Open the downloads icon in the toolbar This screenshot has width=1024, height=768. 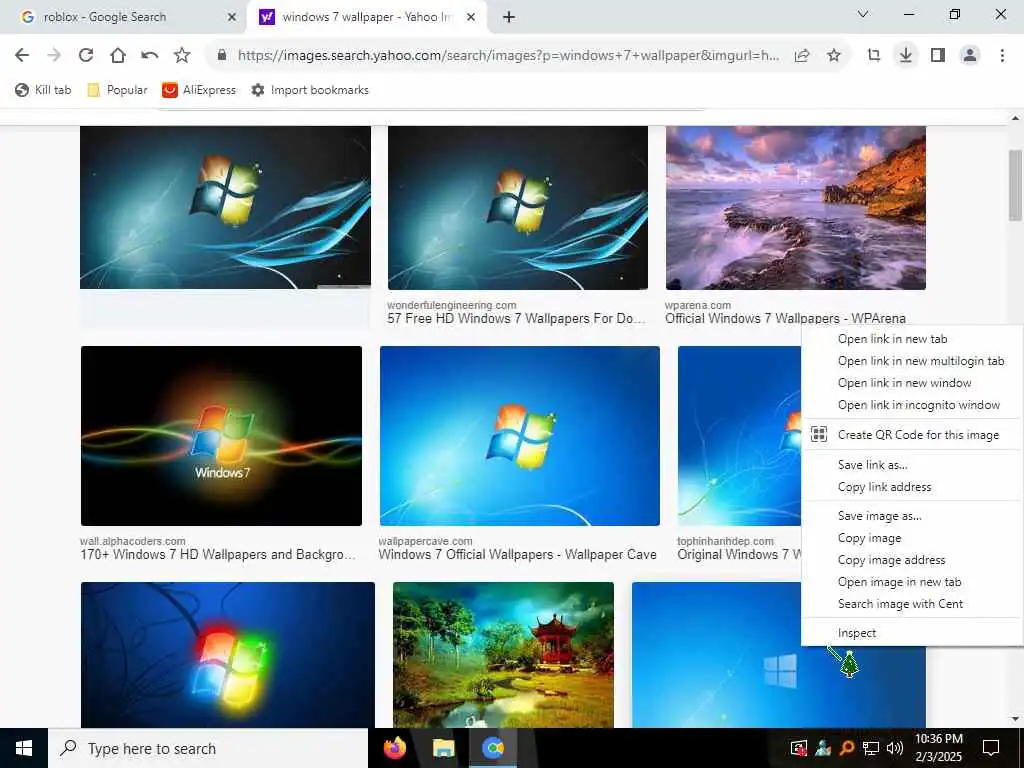pos(906,56)
